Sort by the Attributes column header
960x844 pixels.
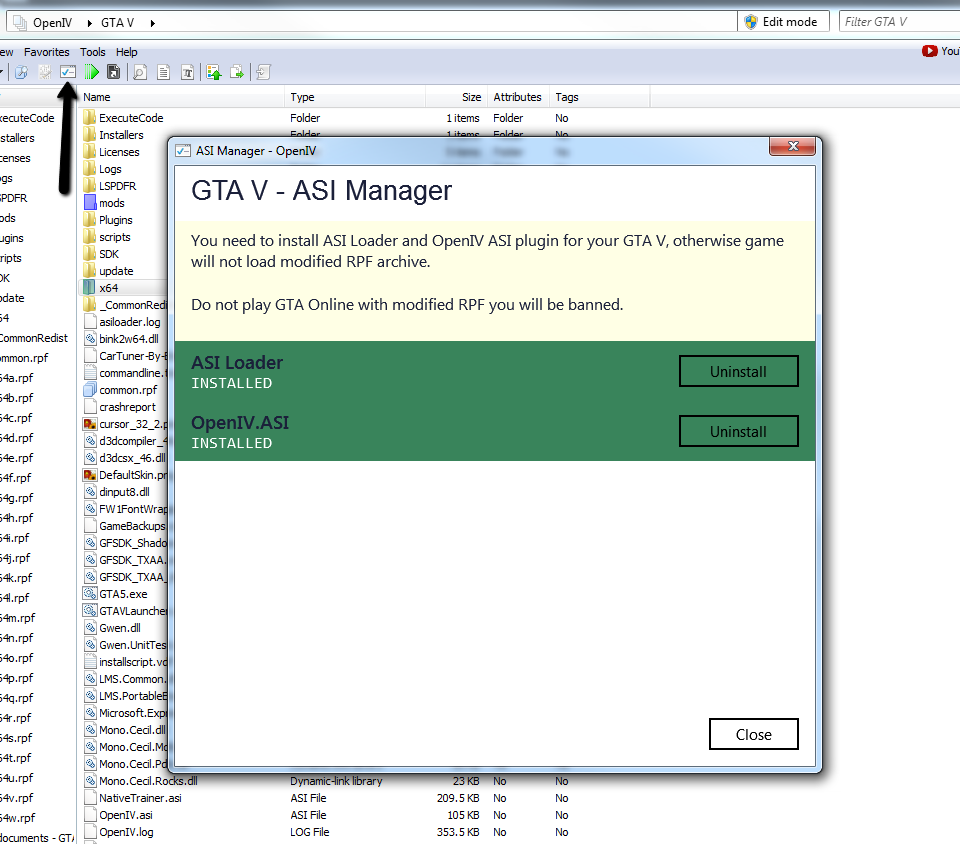517,97
